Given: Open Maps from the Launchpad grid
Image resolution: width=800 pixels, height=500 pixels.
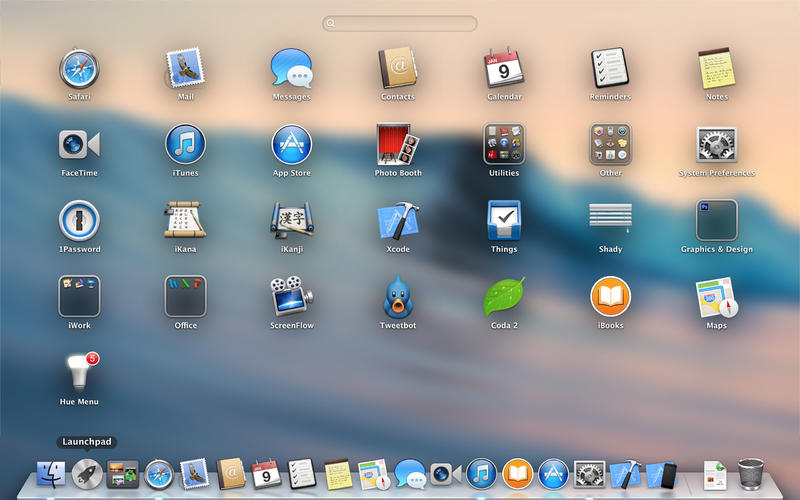Looking at the screenshot, I should (x=716, y=297).
